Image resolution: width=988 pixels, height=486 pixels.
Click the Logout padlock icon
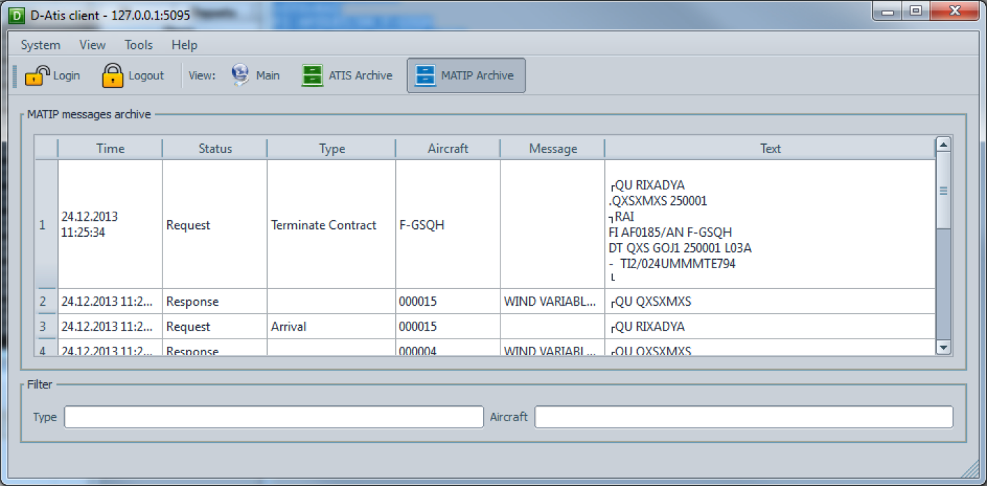tap(113, 75)
